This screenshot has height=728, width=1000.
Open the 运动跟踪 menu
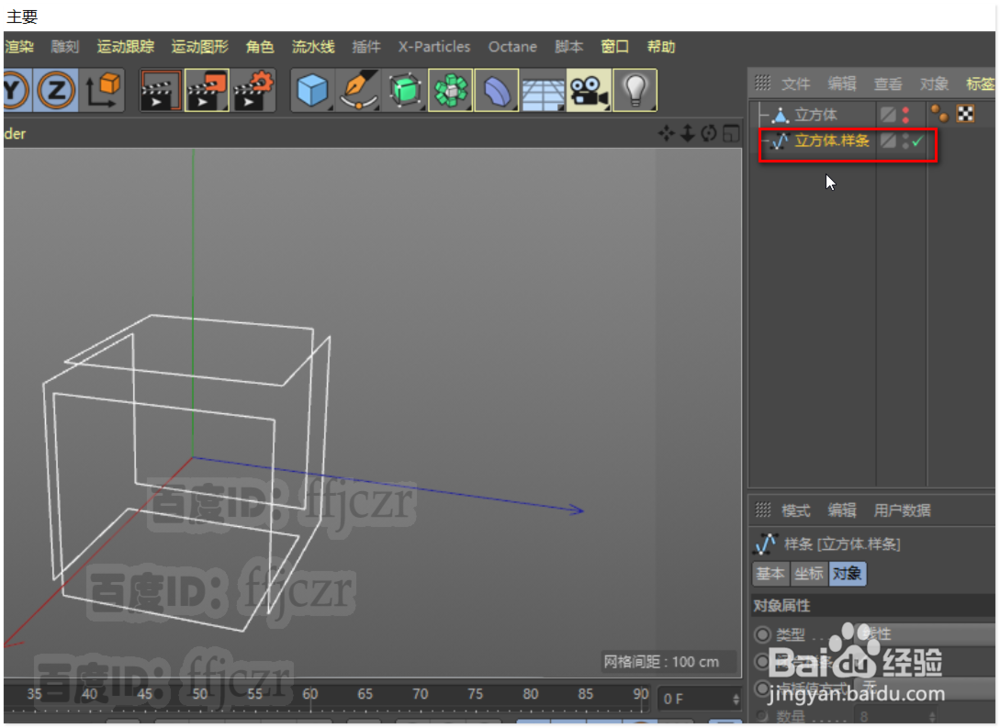[126, 47]
